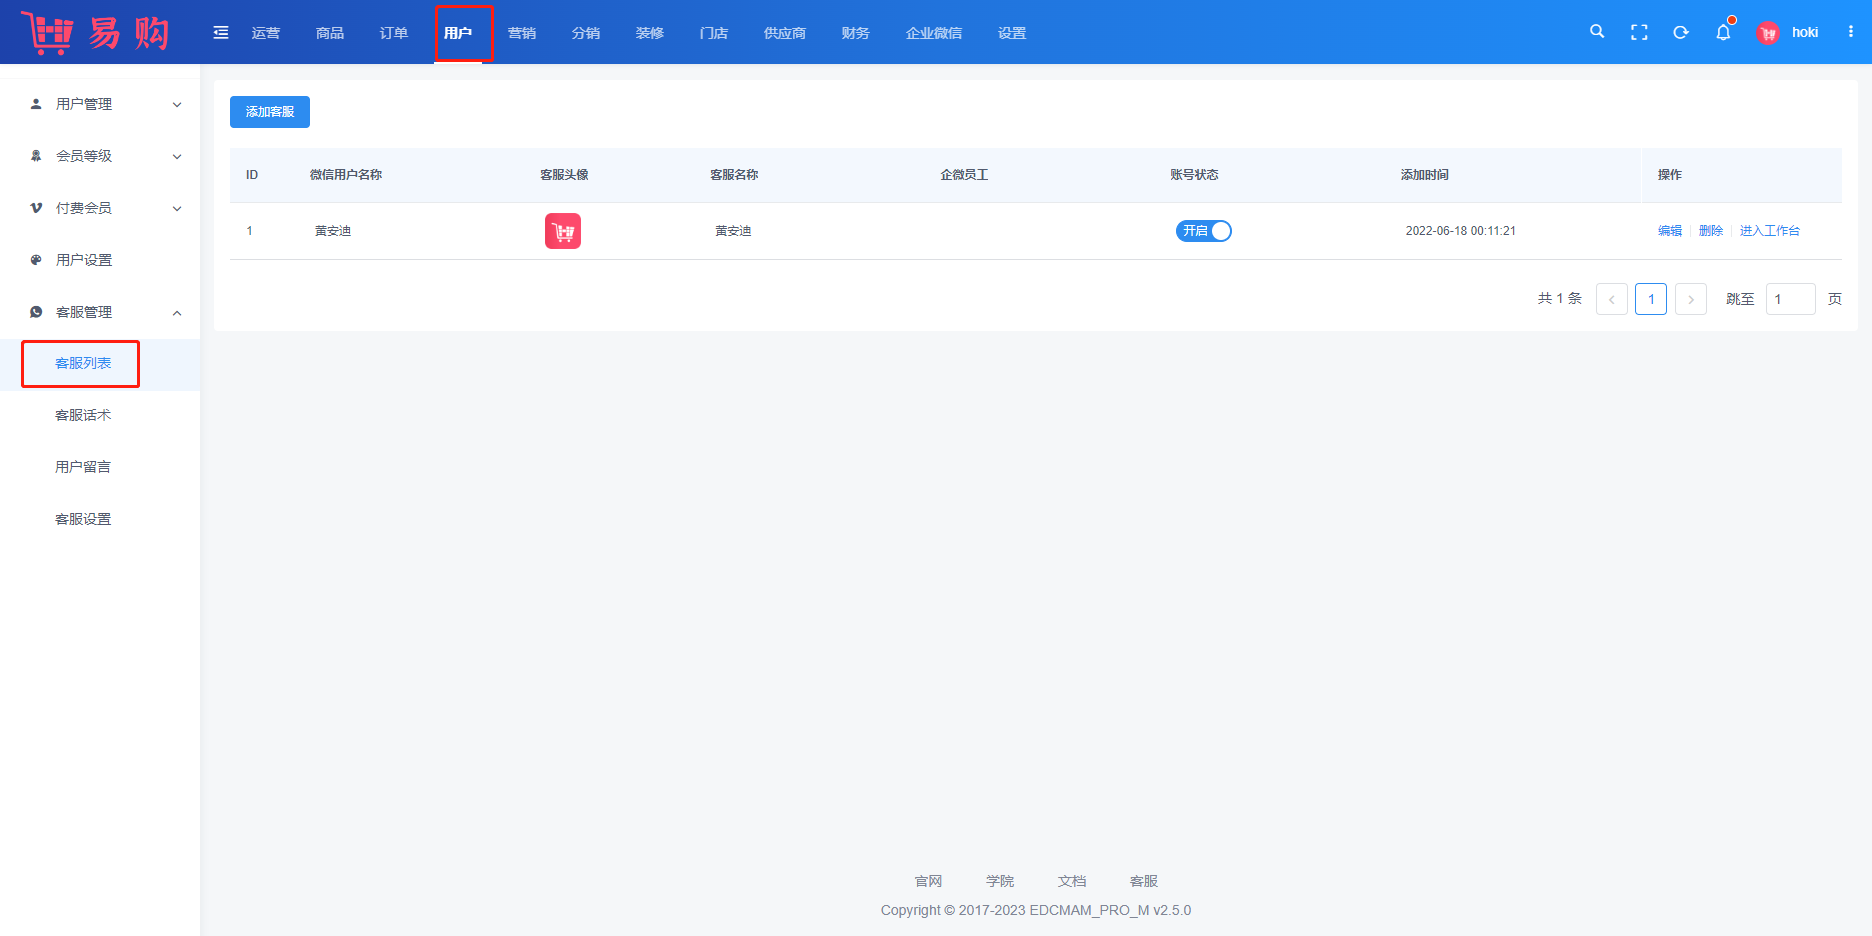Screen dimensions: 1872x936
Task: Select 客服话术 in the sidebar
Action: click(83, 415)
